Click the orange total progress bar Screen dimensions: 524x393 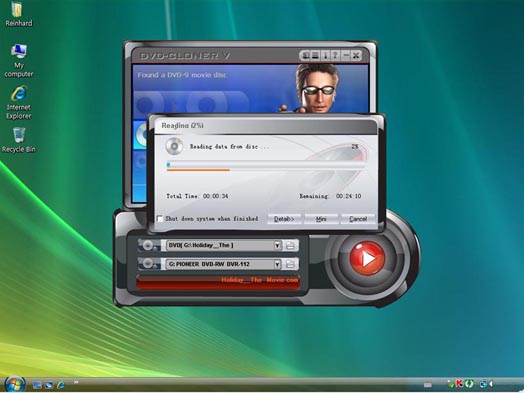click(x=198, y=170)
